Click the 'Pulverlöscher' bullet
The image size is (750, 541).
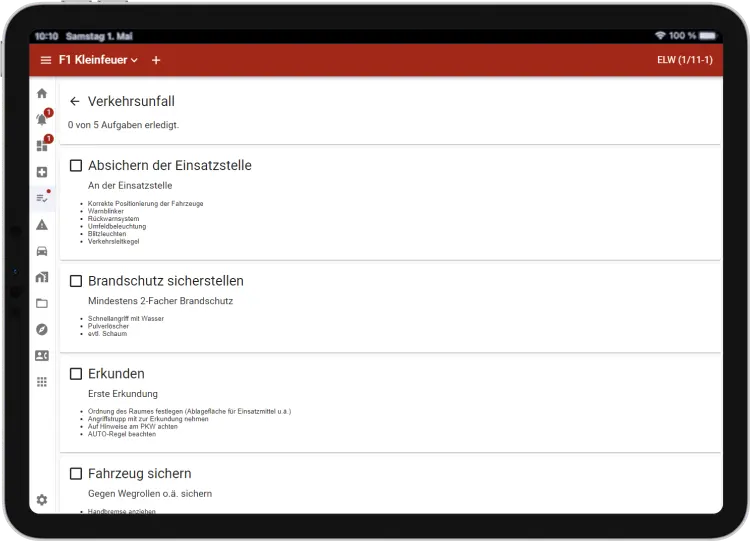109,326
